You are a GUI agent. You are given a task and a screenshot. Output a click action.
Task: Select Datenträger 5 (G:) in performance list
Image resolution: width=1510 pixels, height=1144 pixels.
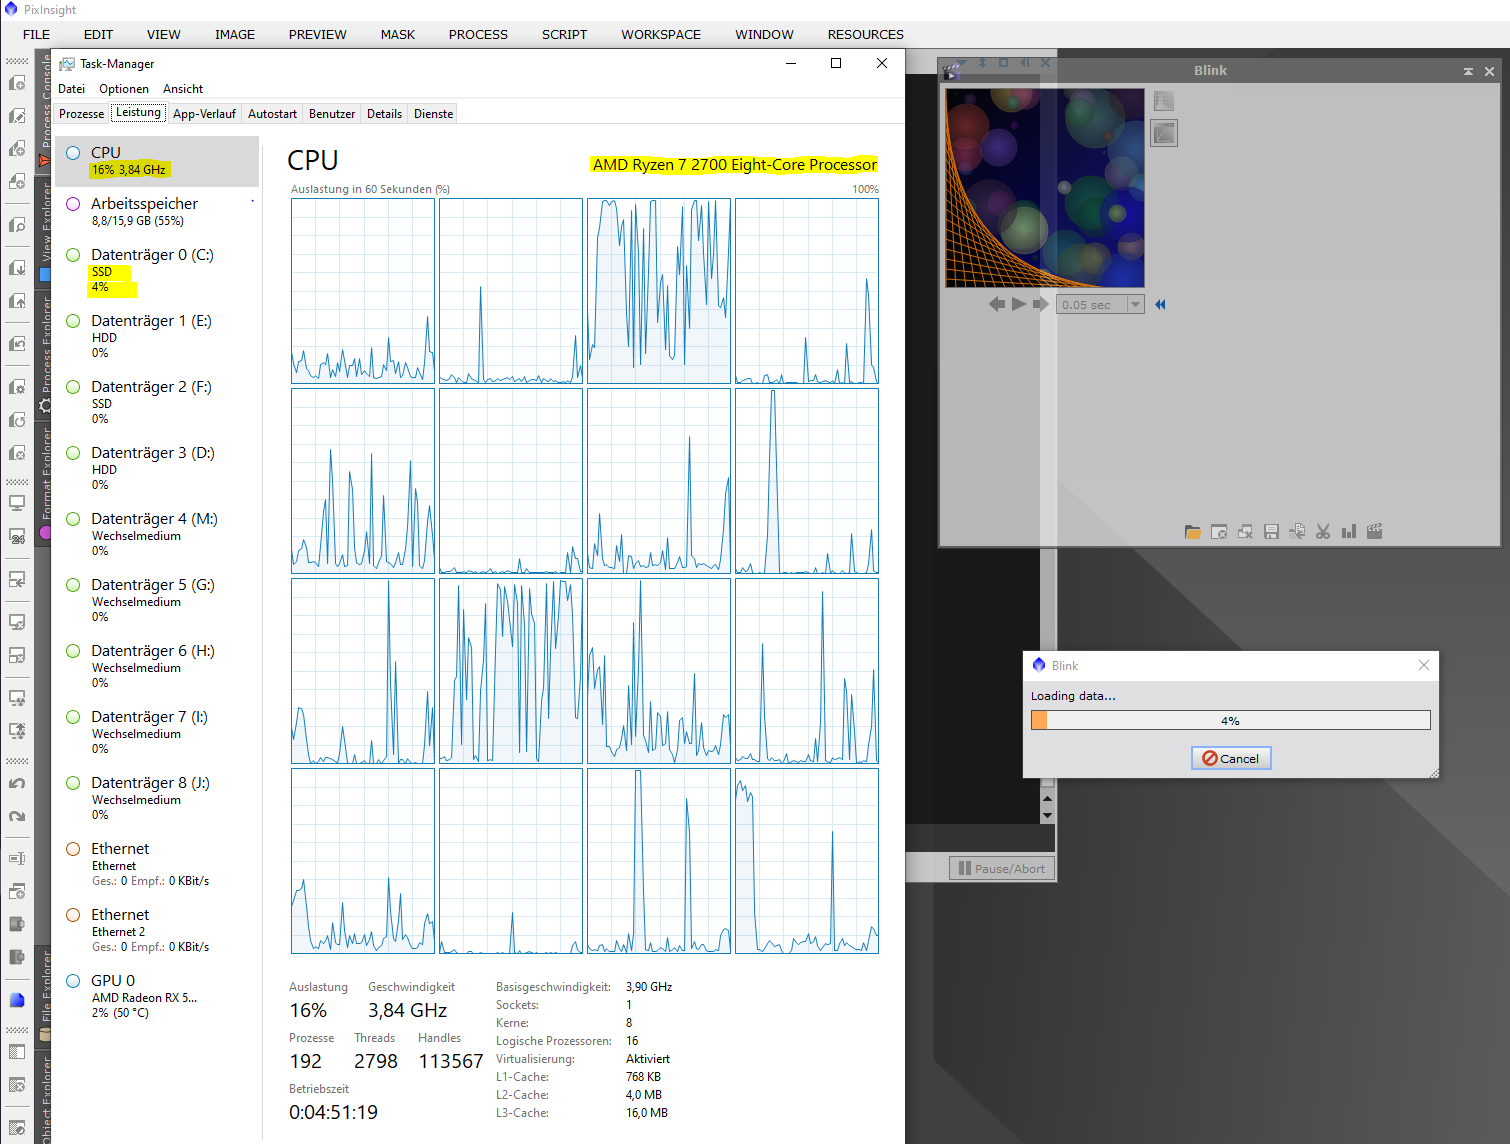(x=158, y=600)
